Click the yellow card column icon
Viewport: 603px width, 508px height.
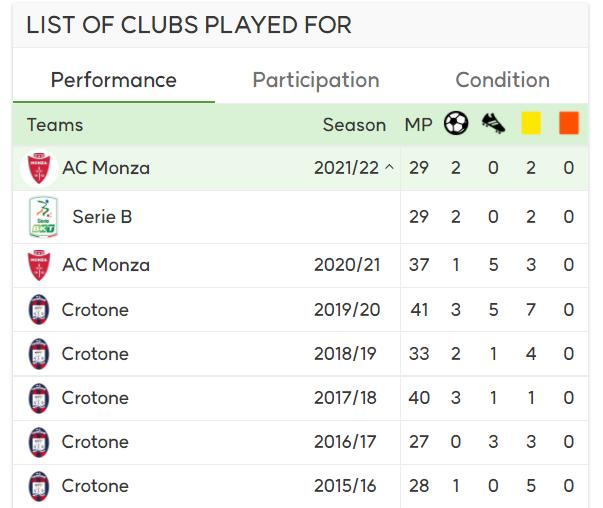[x=531, y=123]
